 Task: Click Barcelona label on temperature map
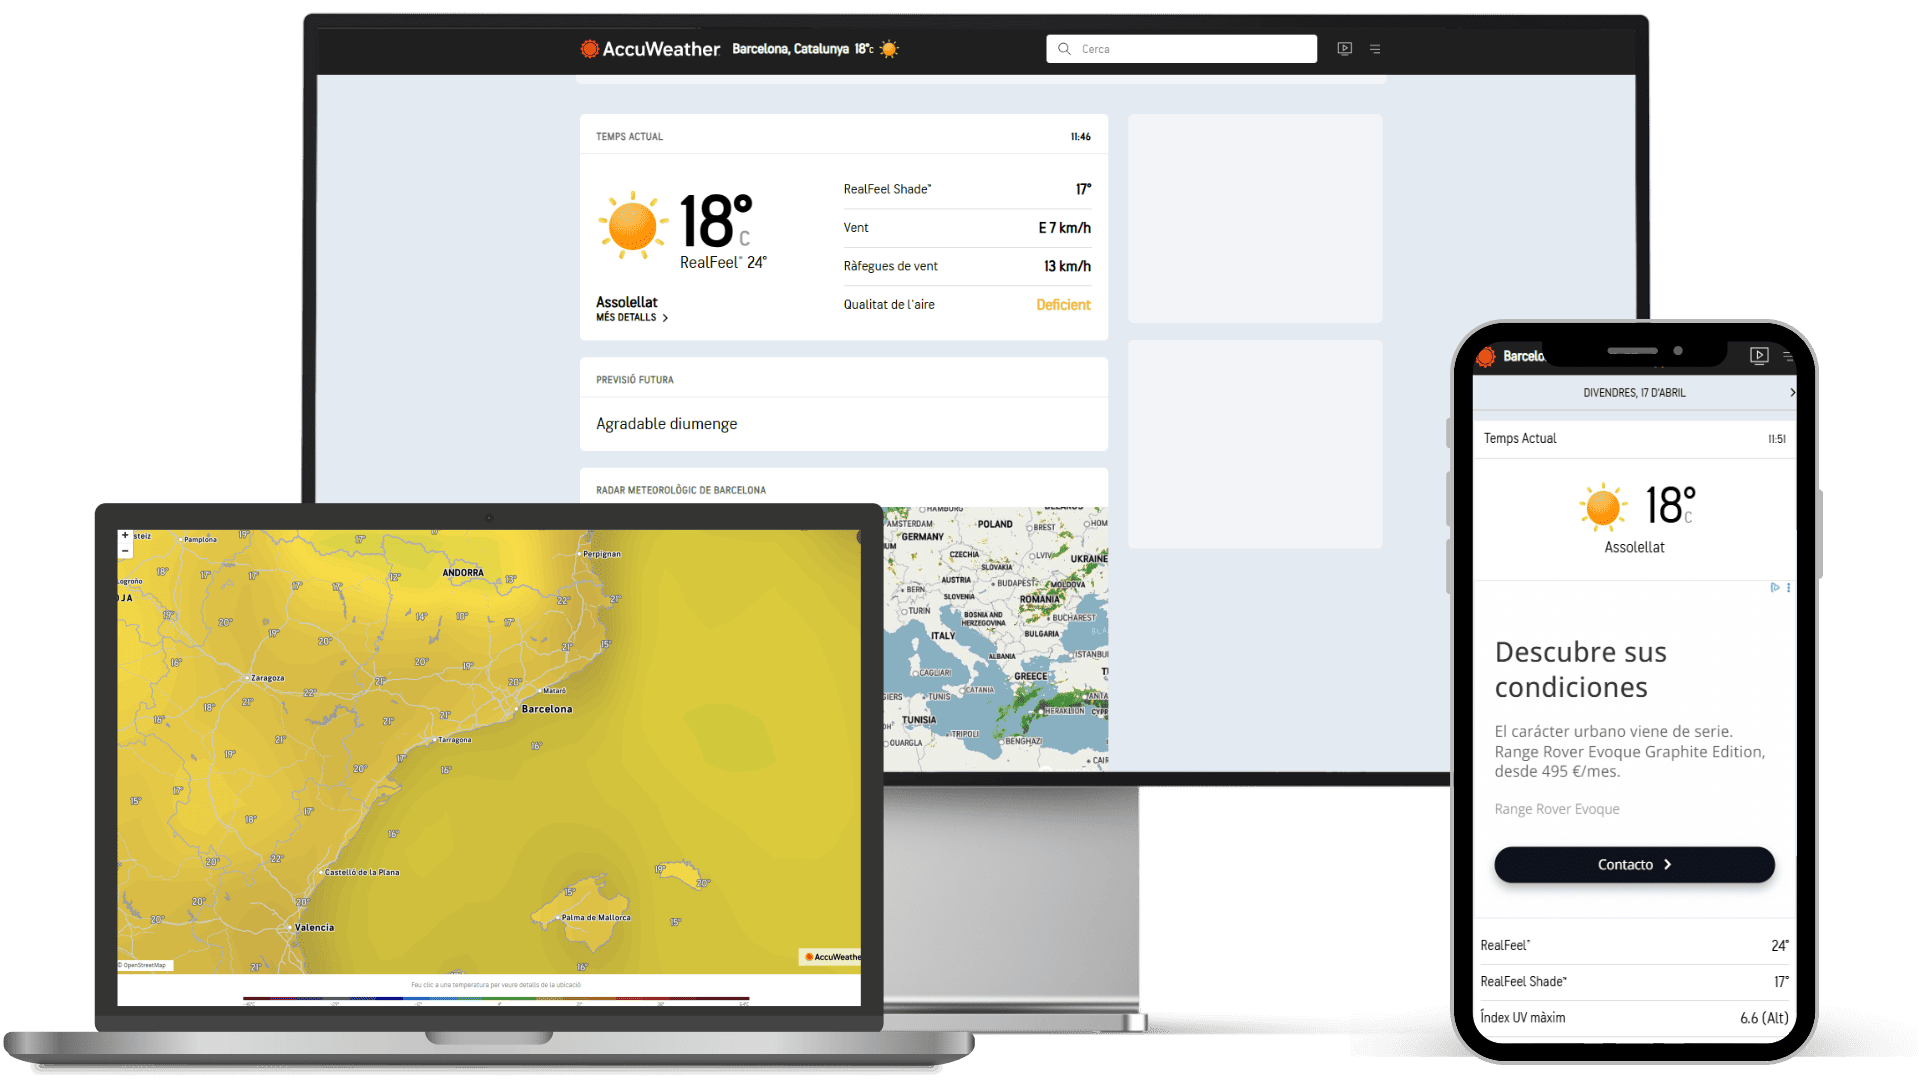click(x=546, y=709)
